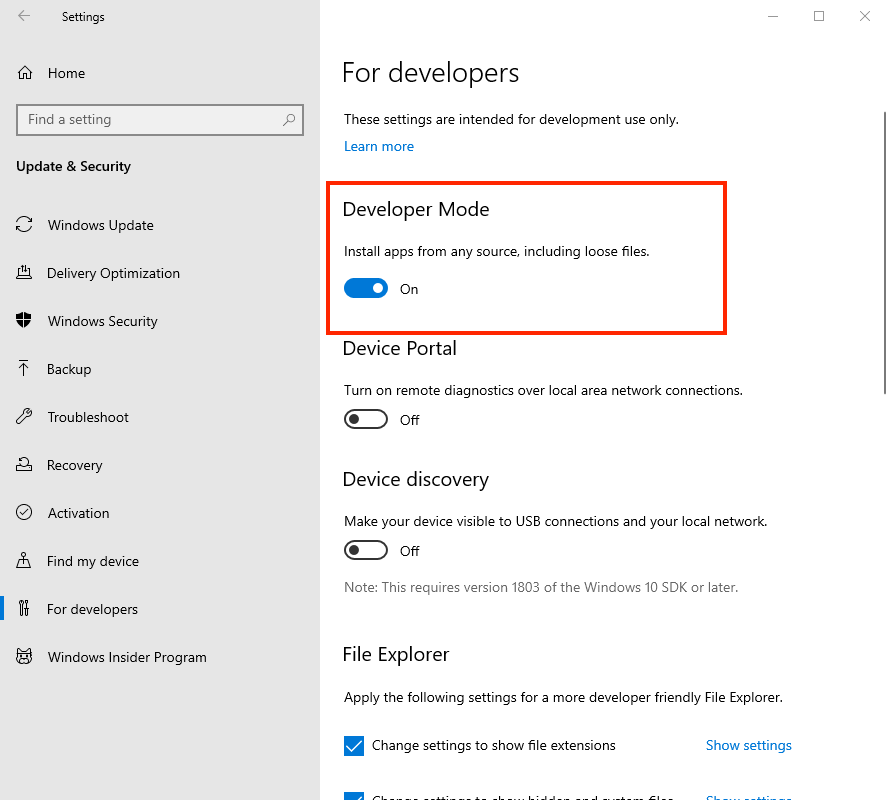Click the Learn more link

(379, 146)
